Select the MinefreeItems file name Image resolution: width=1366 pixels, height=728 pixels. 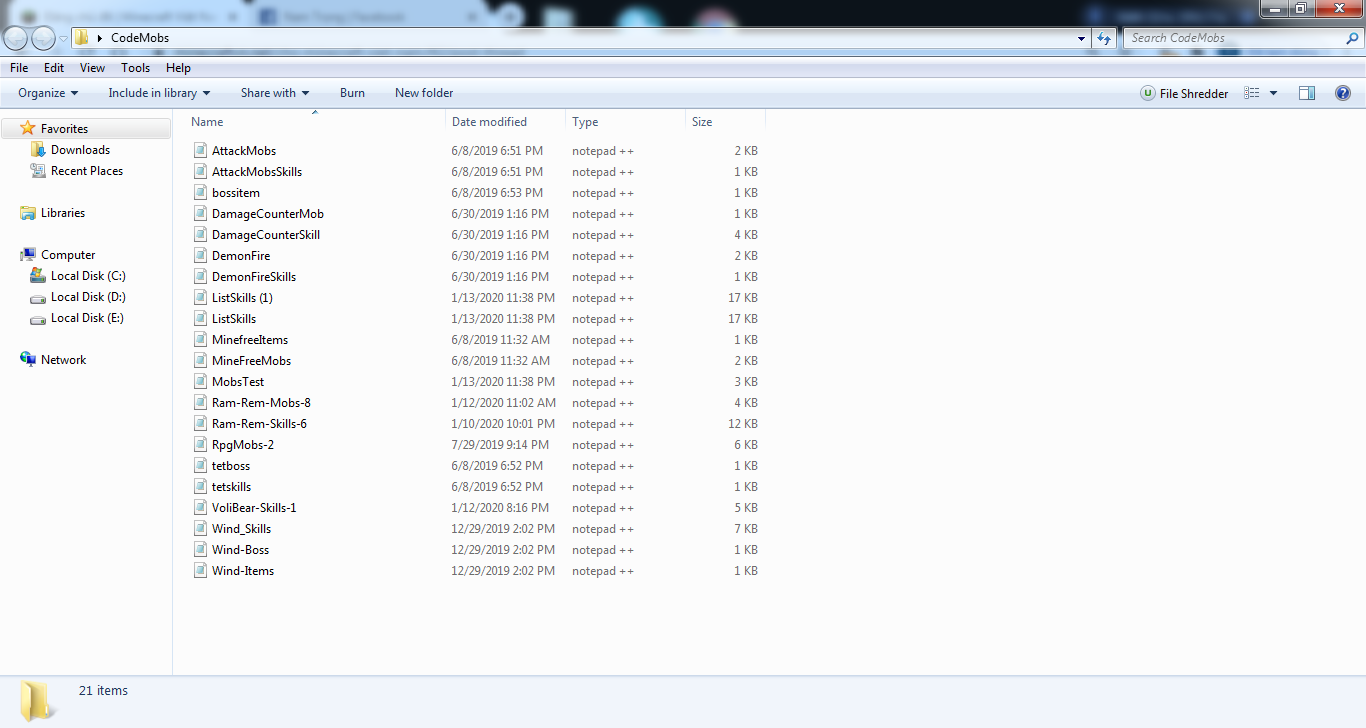[250, 340]
